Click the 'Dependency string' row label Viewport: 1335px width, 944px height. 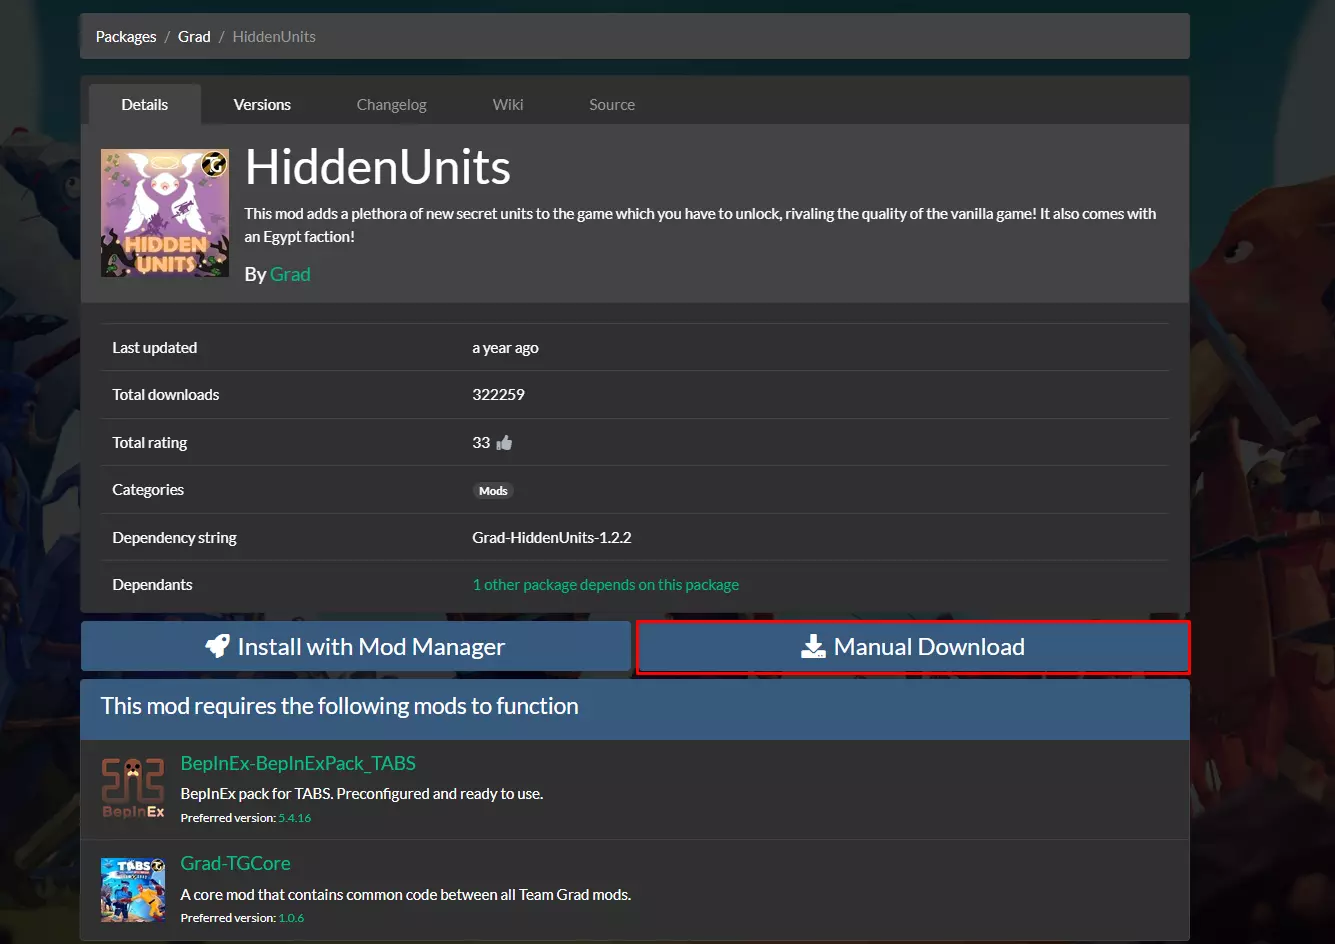pos(175,537)
